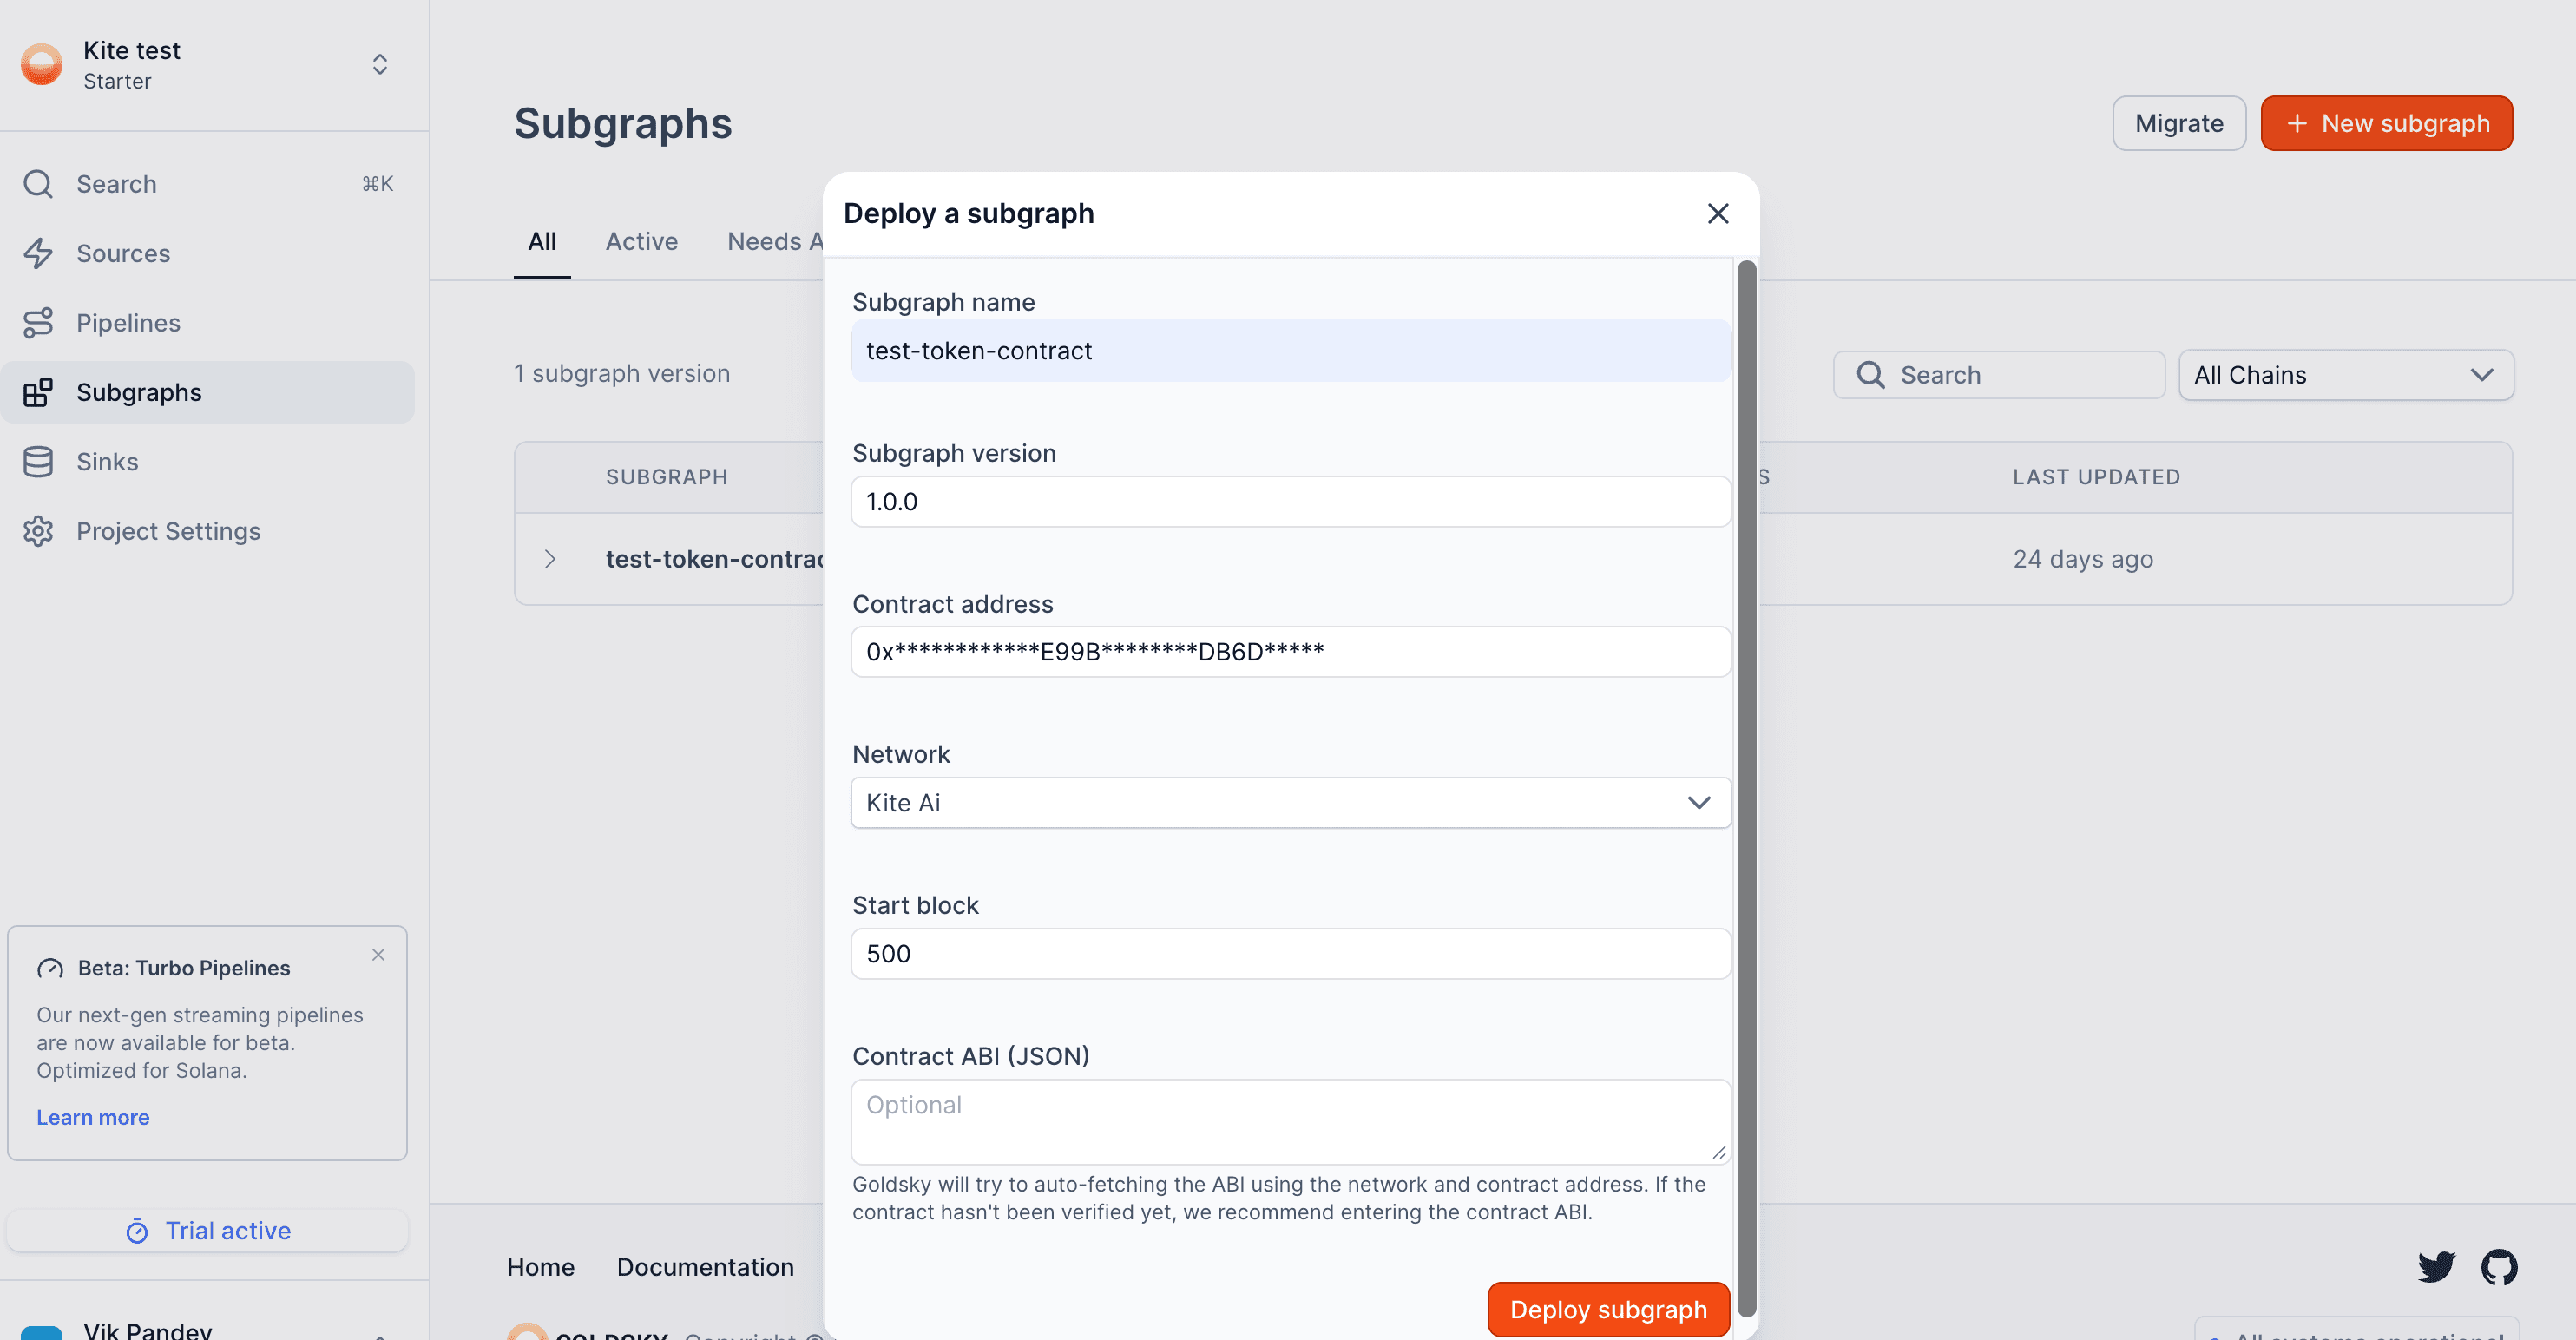This screenshot has width=2576, height=1340.
Task: Click the Sinks database icon
Action: [x=38, y=462]
